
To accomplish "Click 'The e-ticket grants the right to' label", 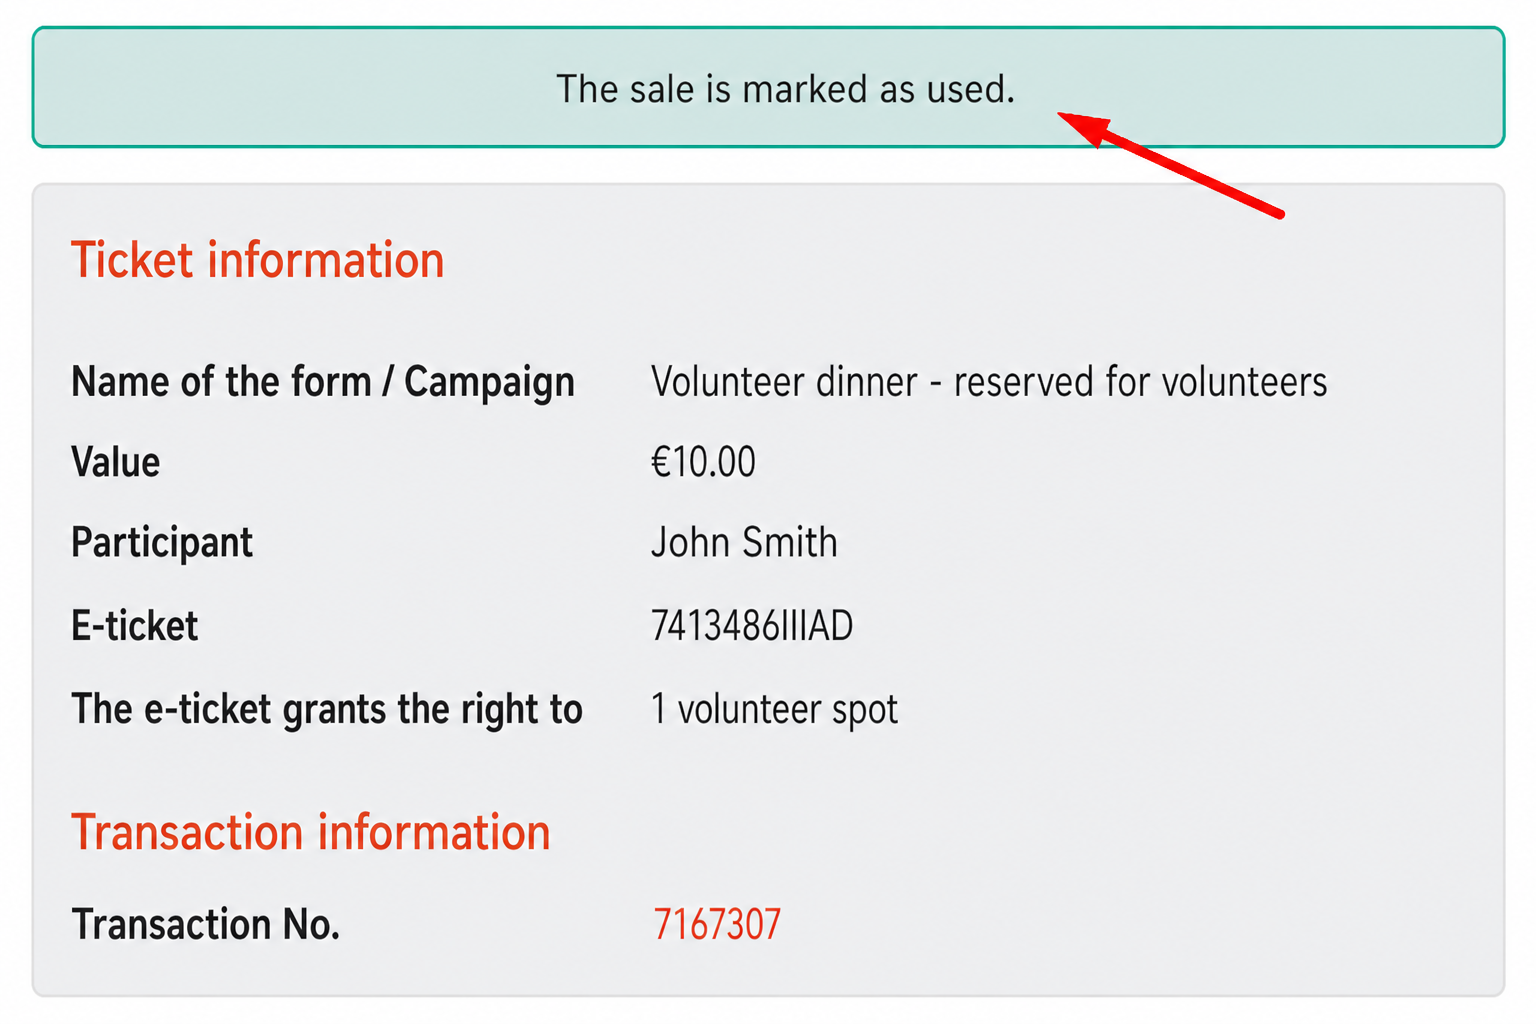I will point(327,709).
